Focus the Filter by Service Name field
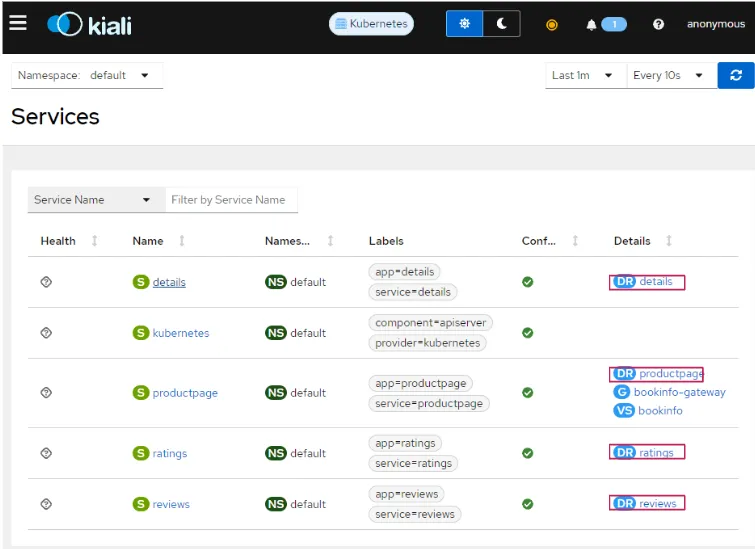Viewport: 755px width, 549px height. point(231,200)
